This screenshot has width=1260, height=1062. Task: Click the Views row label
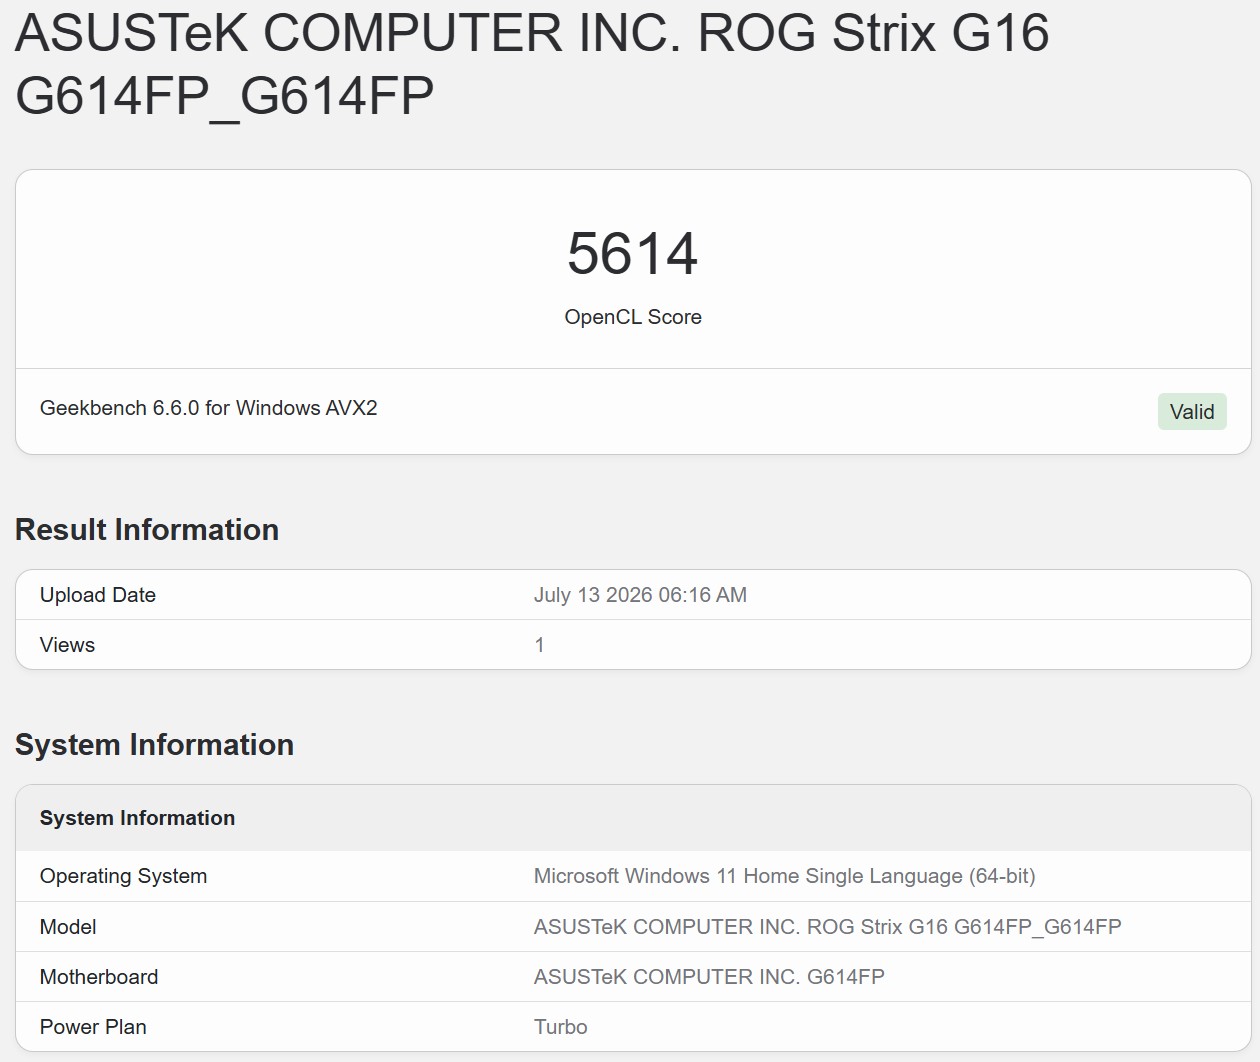[67, 645]
